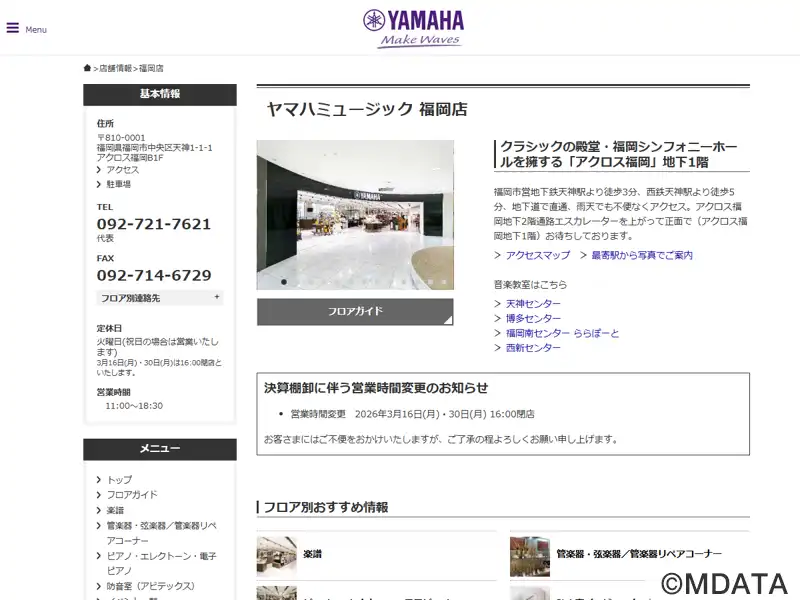Open 最寄駅から写真でご案内 link

point(642,256)
